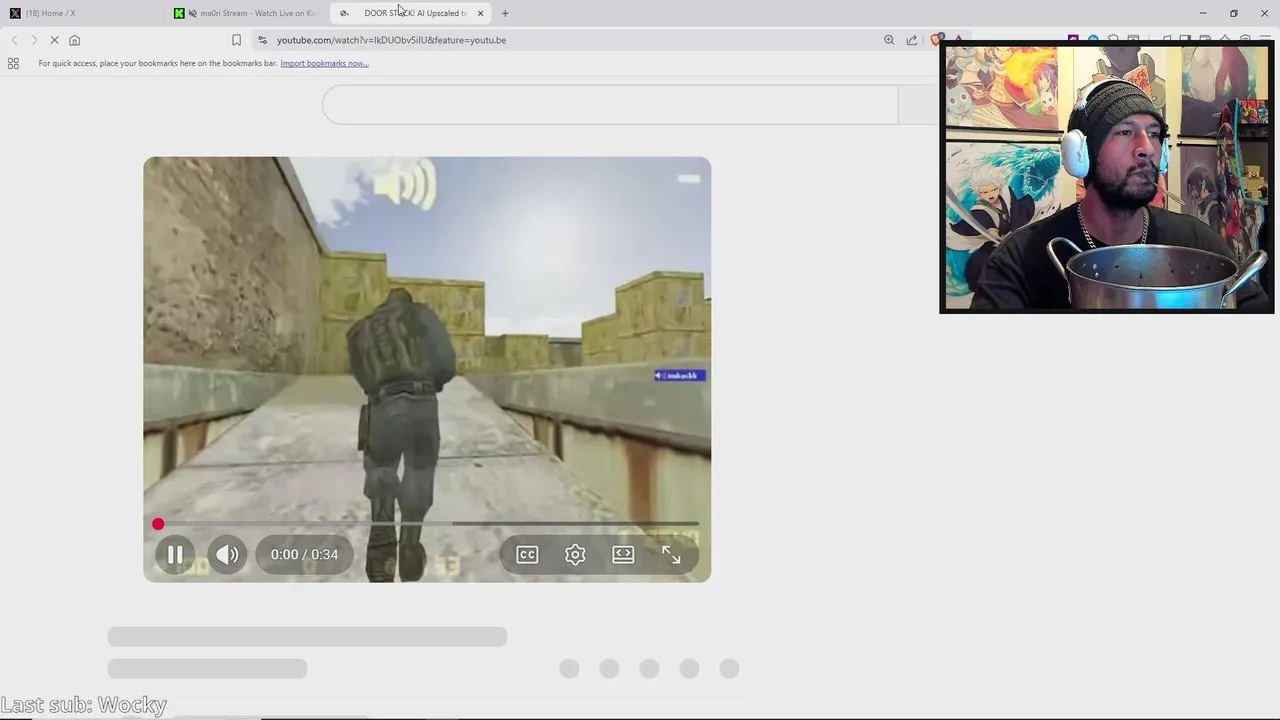Screen dimensions: 1280x720
Task: Switch the player to theater mode
Action: (x=623, y=554)
